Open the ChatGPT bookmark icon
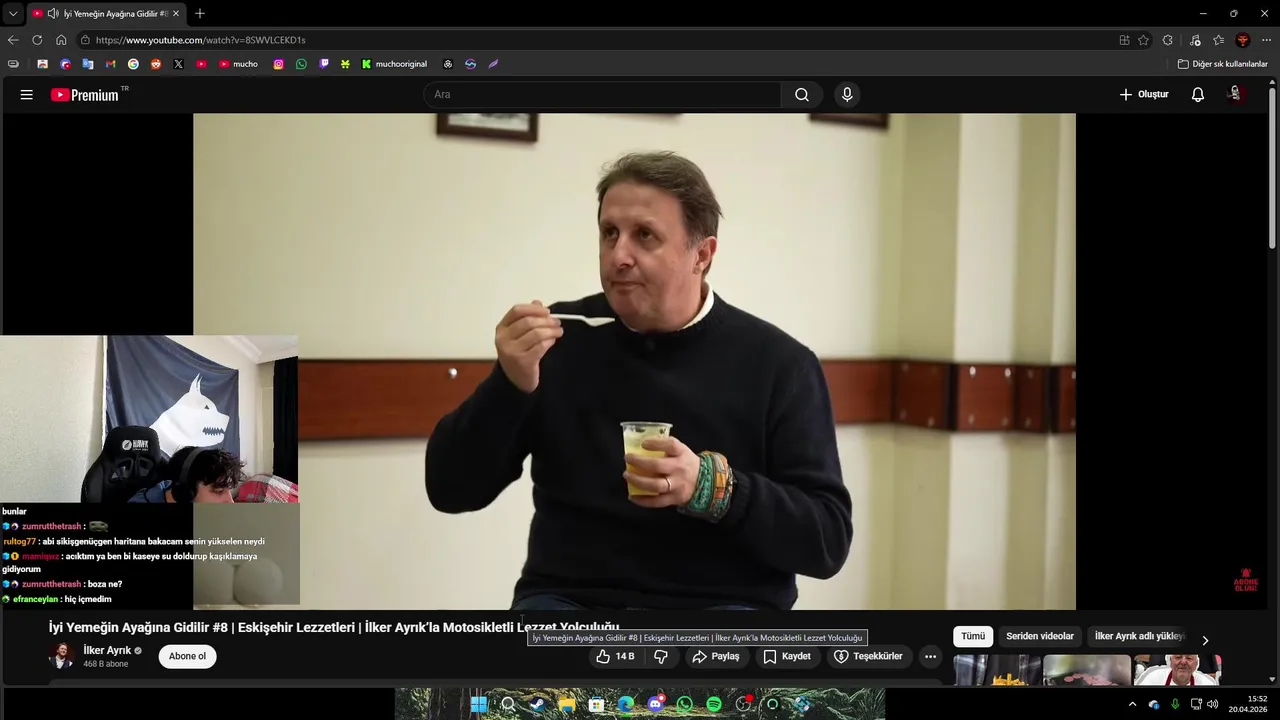 click(x=447, y=64)
